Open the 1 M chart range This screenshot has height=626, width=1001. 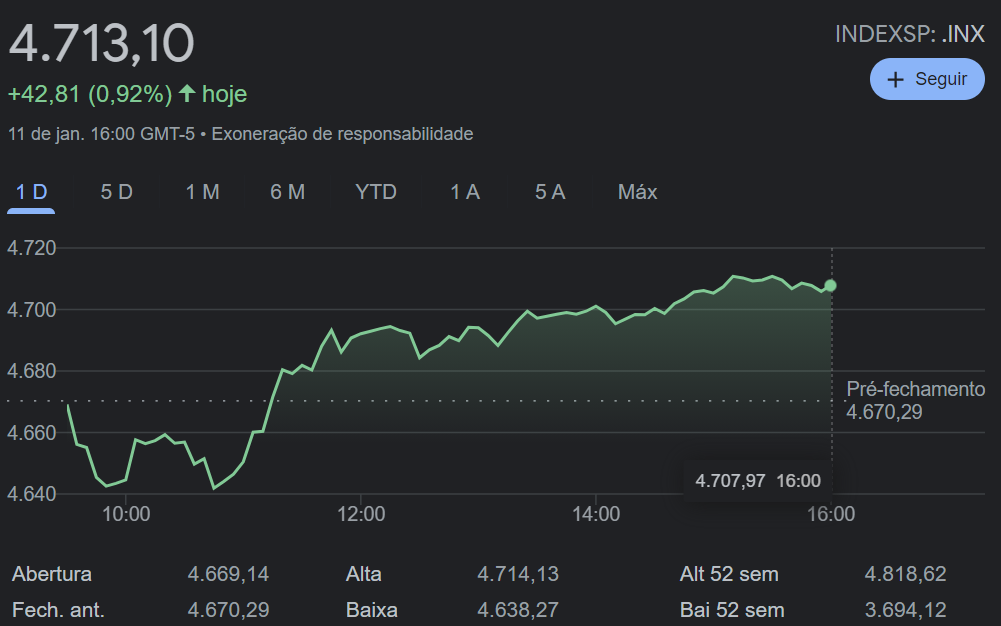point(202,192)
